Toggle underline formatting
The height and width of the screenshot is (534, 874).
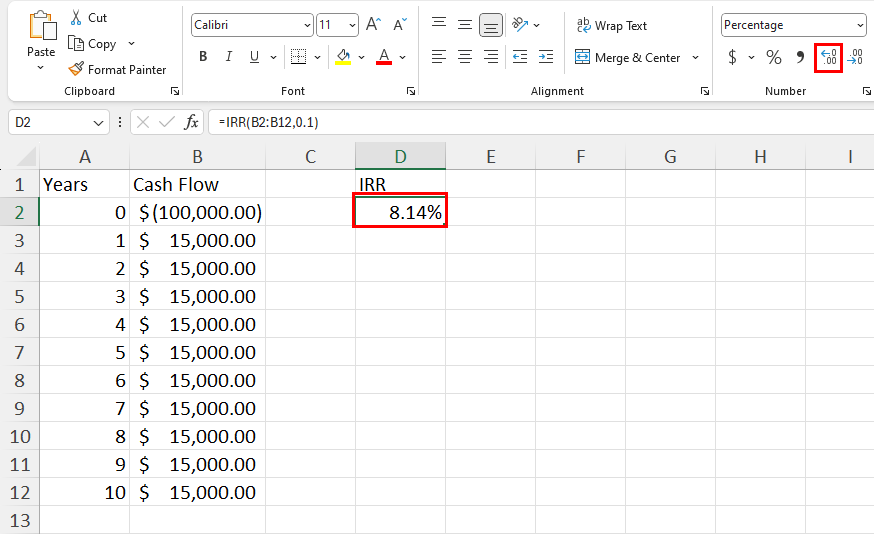254,56
